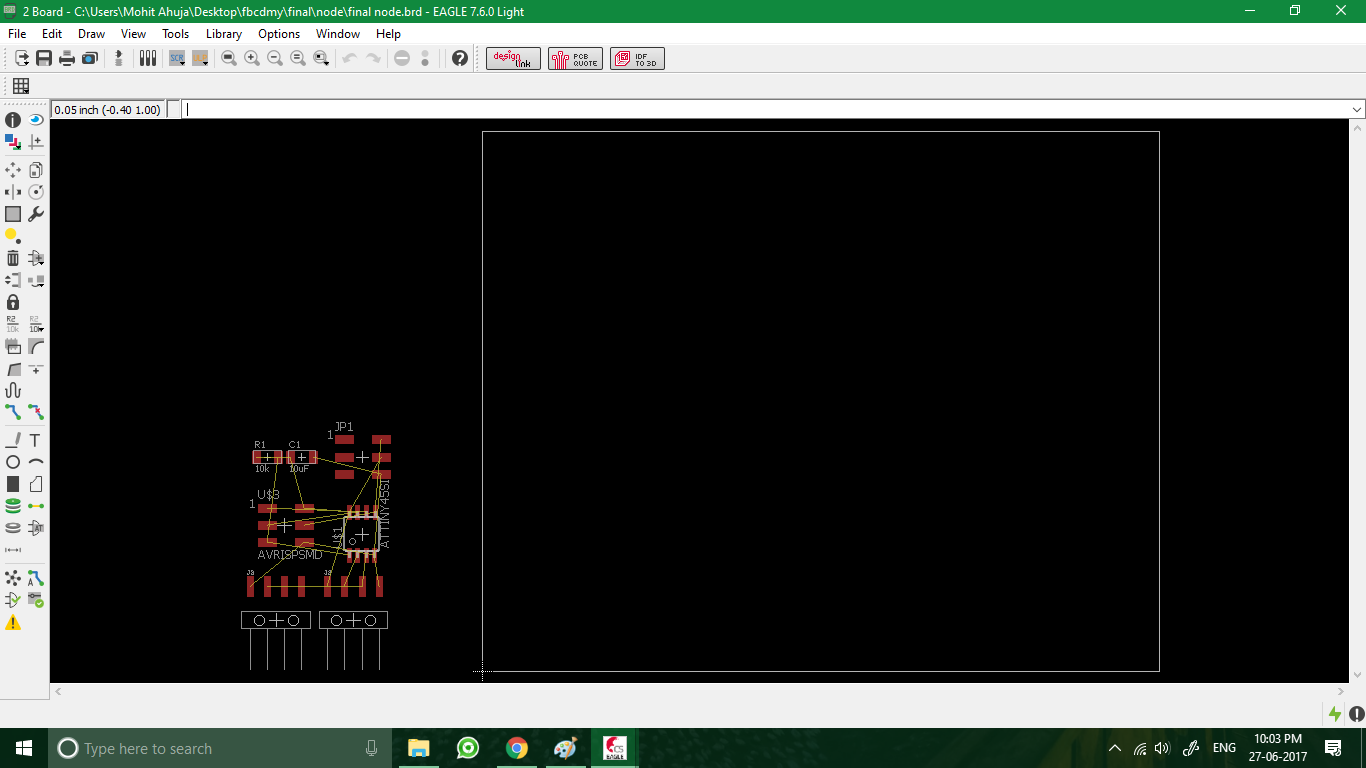This screenshot has height=768, width=1366.
Task: Switch to the schematic editor
Action: tap(119, 59)
